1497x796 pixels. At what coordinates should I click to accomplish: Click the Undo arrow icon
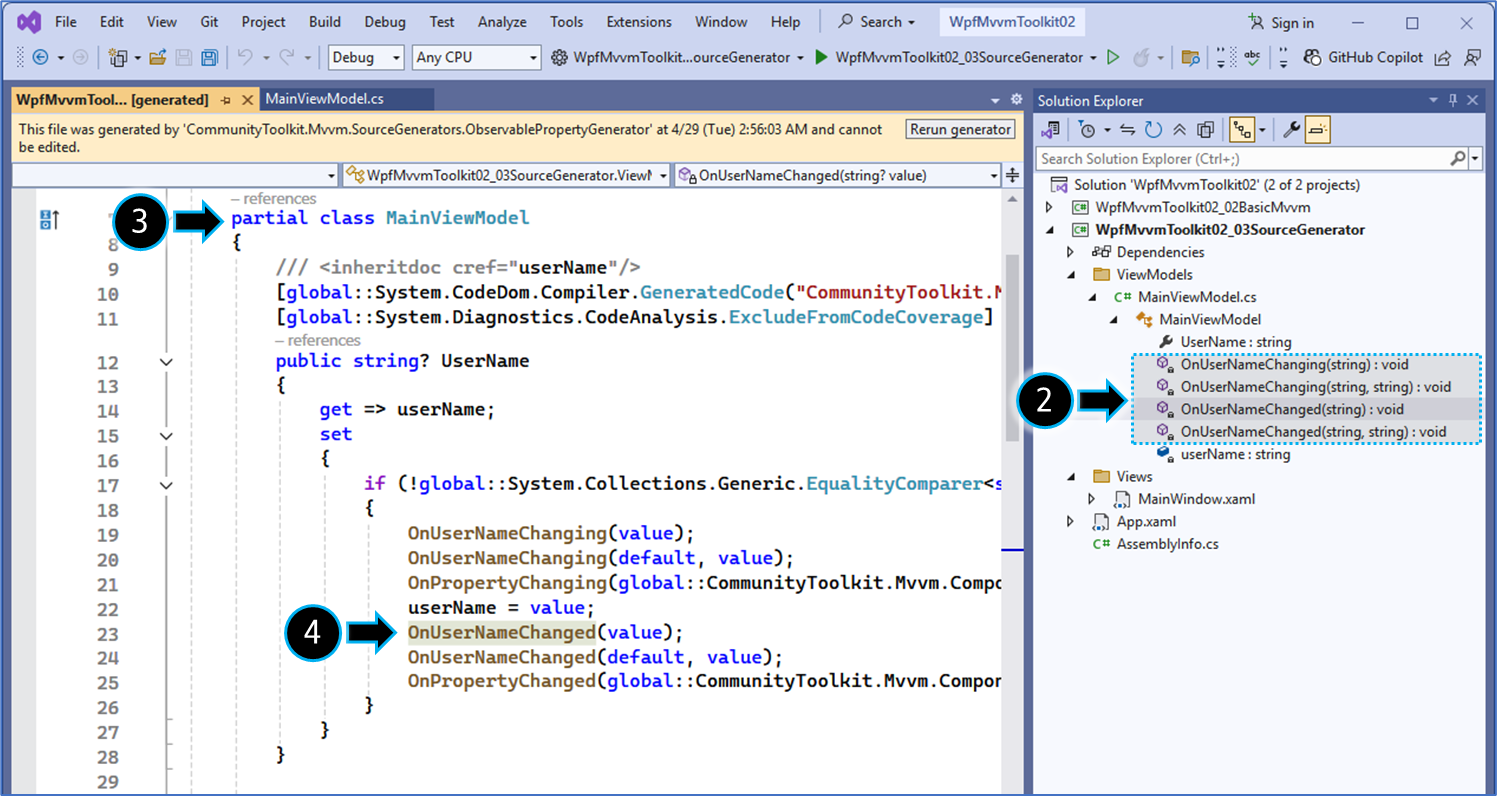[x=245, y=58]
